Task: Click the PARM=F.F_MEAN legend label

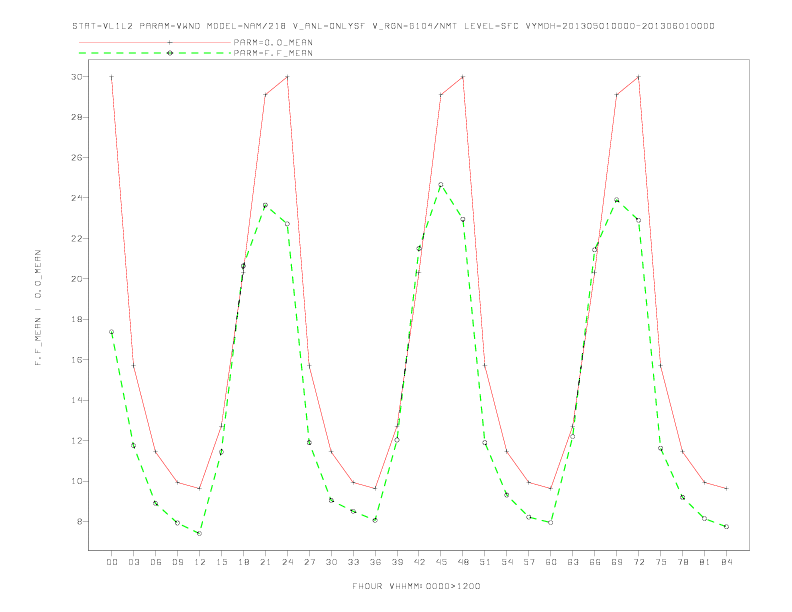Action: point(273,53)
